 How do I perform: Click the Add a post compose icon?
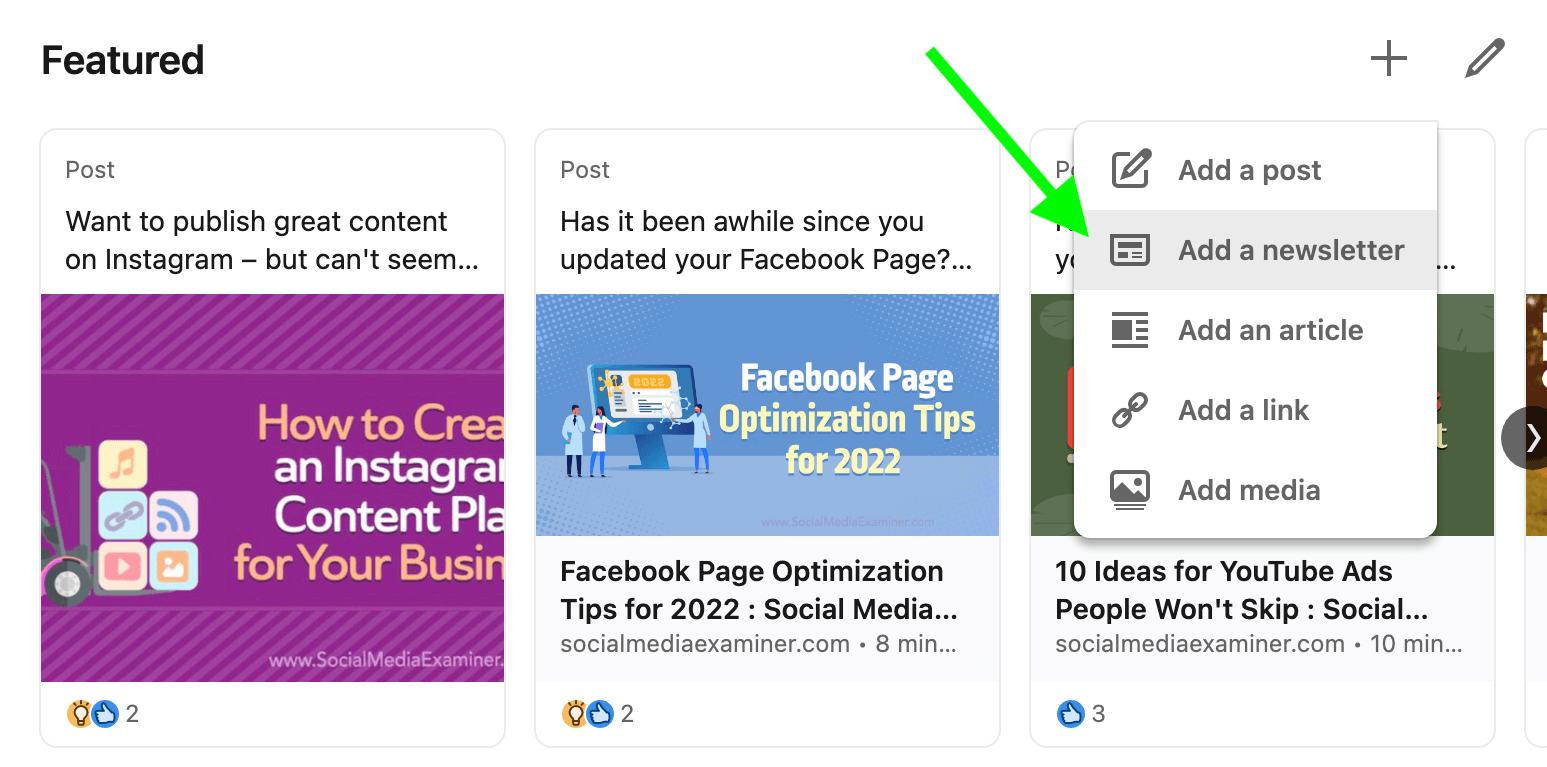pos(1131,170)
